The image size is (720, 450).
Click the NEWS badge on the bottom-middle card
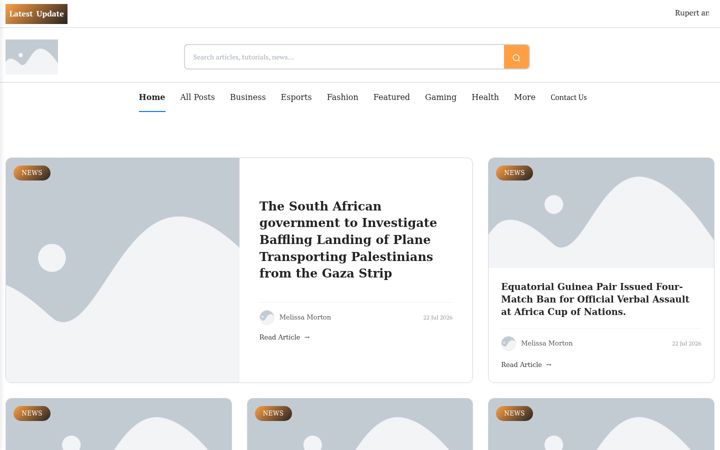pyautogui.click(x=273, y=413)
